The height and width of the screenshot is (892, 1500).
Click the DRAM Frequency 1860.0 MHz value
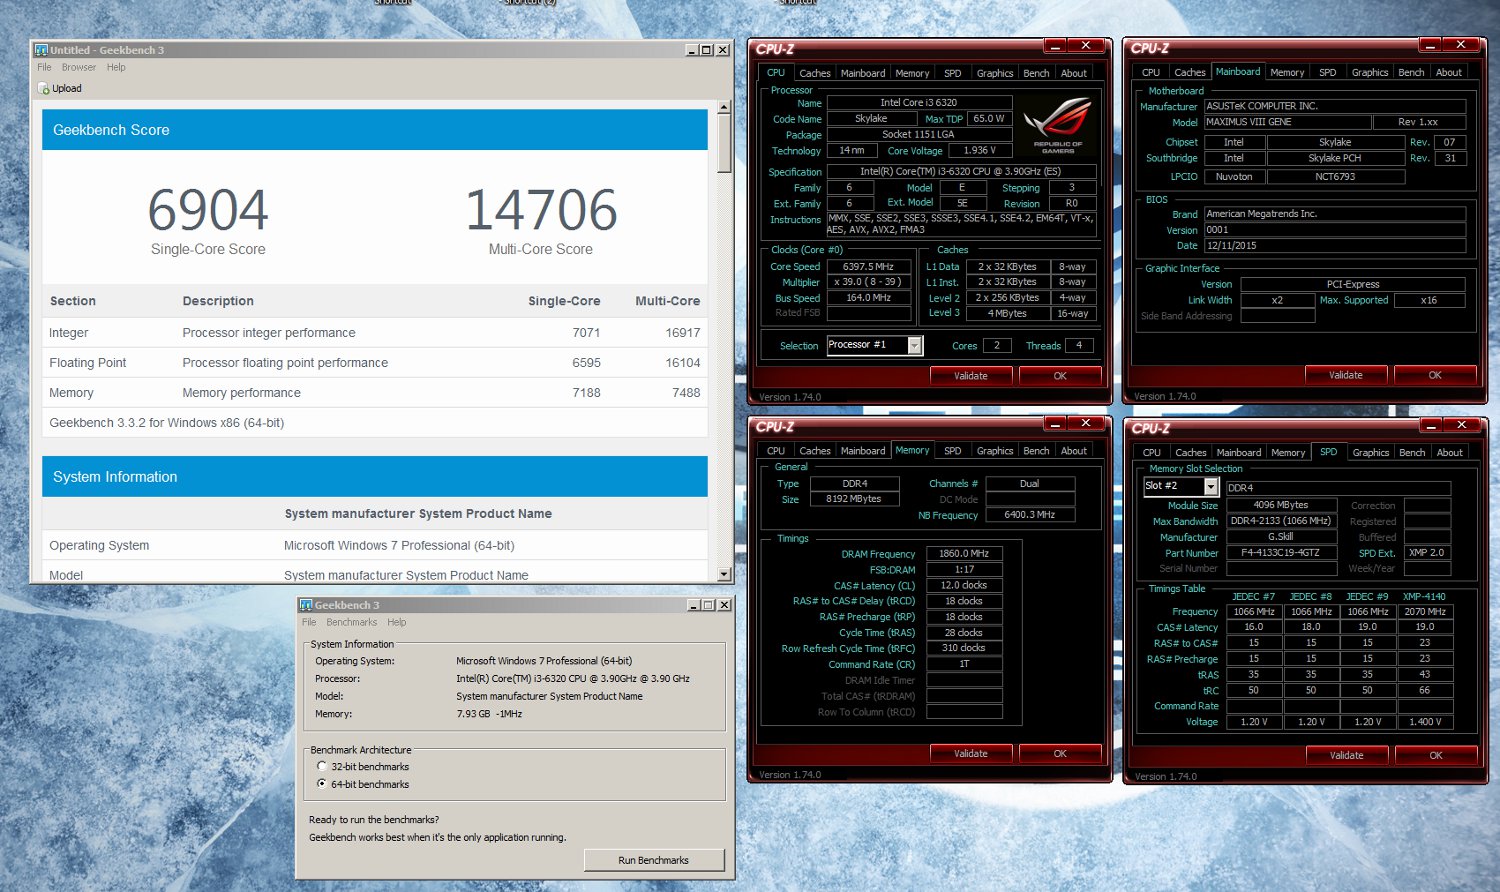point(964,554)
